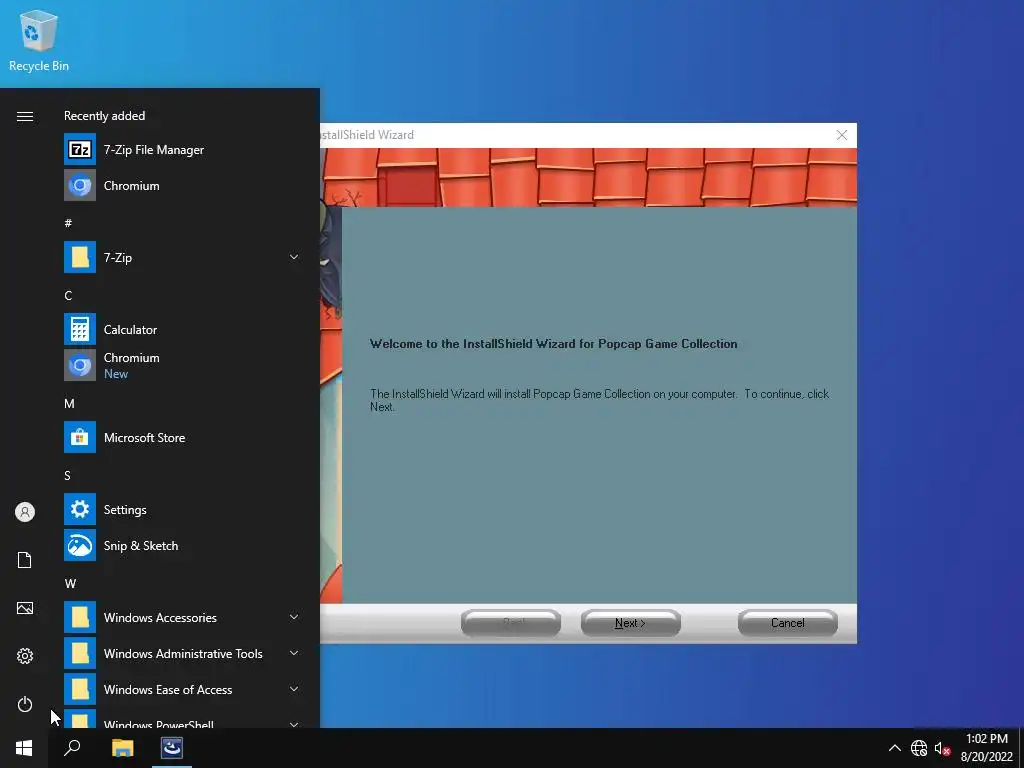Screen dimensions: 1024x768
Task: Jump to letter C header
Action: (x=68, y=295)
